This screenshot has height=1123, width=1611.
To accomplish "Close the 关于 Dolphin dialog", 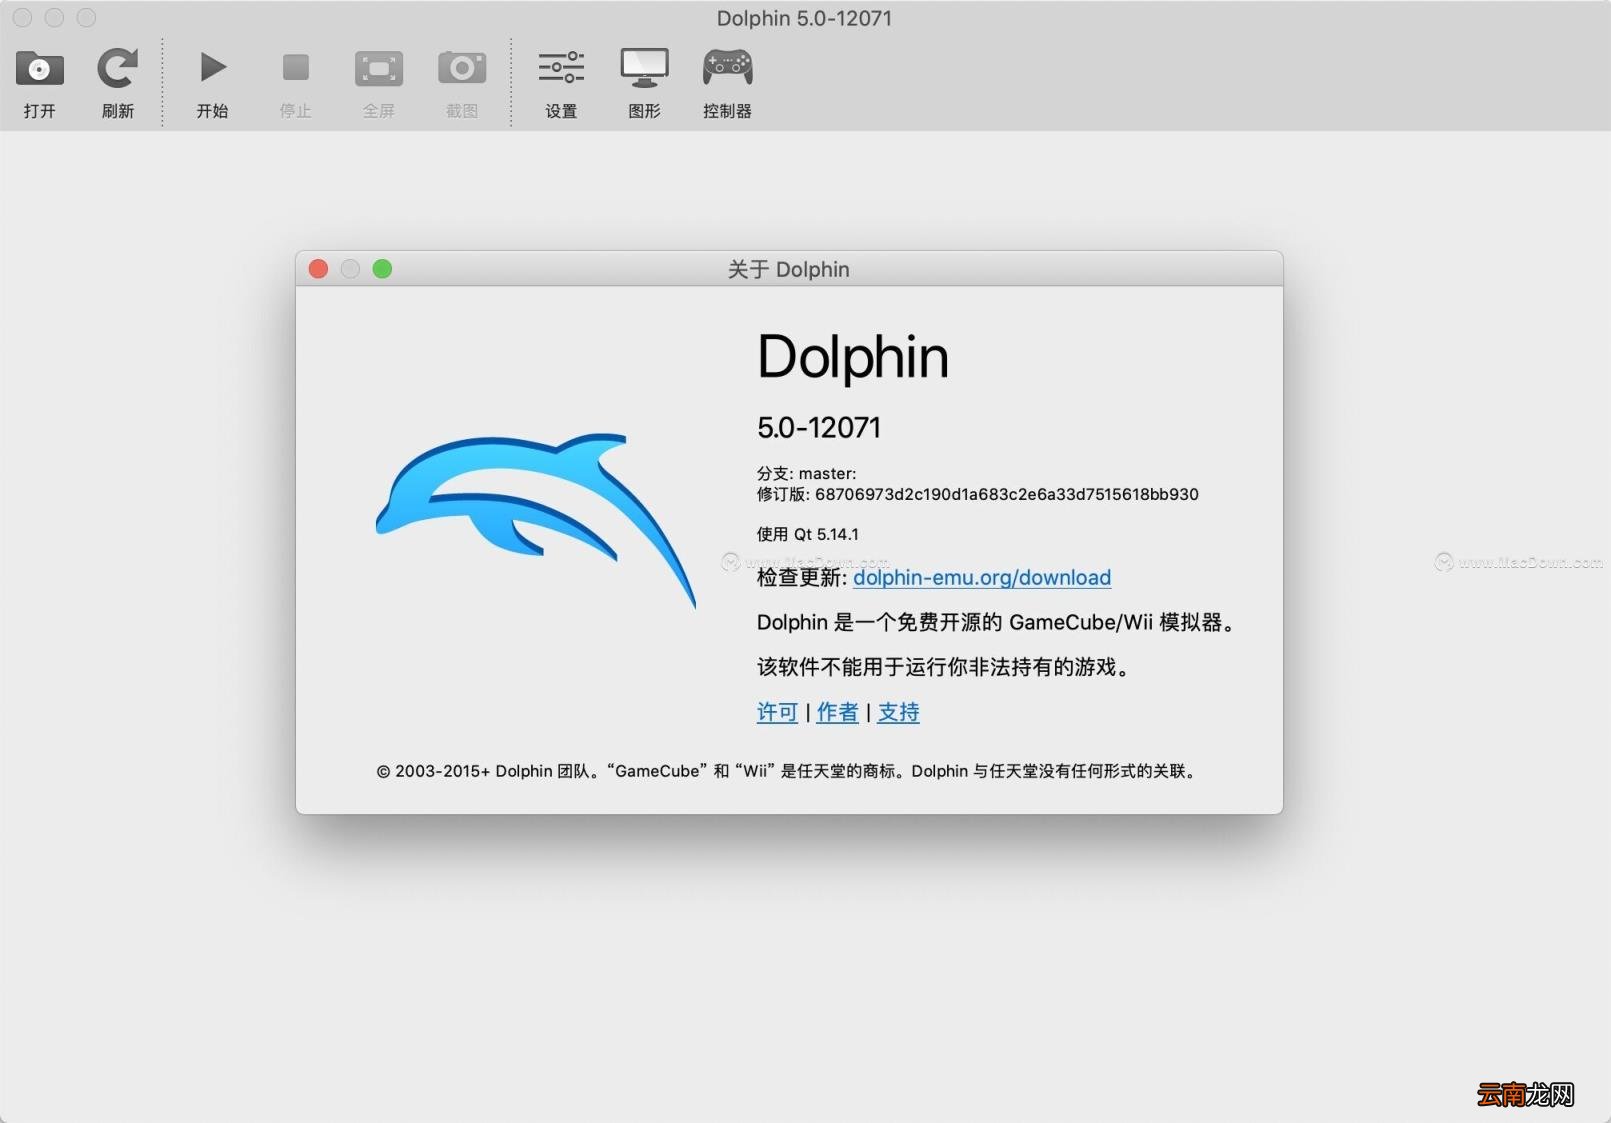I will pos(318,269).
